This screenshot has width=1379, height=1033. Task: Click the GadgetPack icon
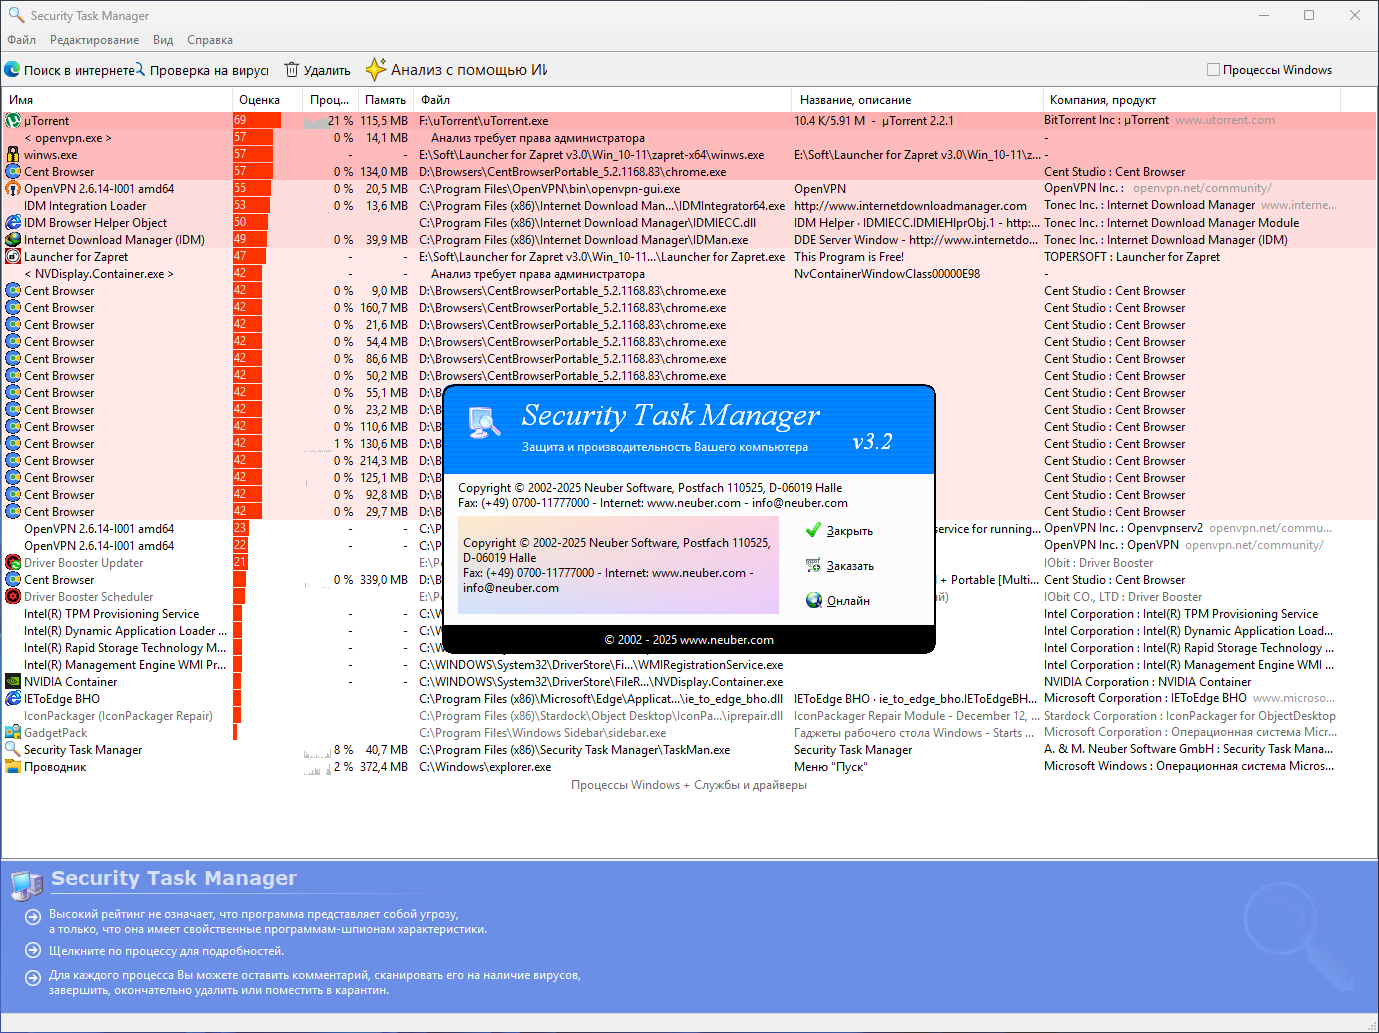(x=13, y=733)
